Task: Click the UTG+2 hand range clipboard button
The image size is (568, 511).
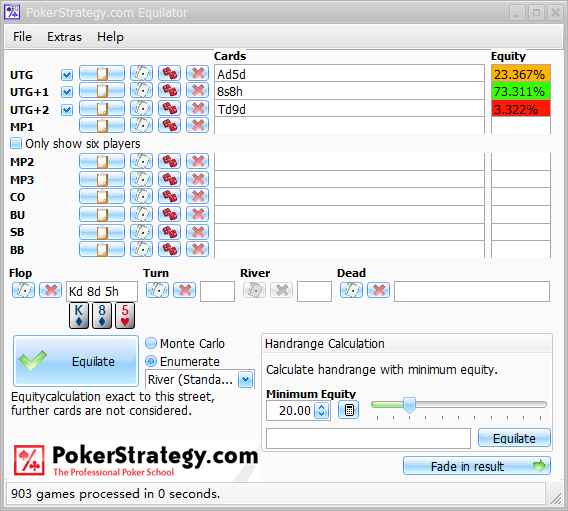Action: [x=102, y=108]
